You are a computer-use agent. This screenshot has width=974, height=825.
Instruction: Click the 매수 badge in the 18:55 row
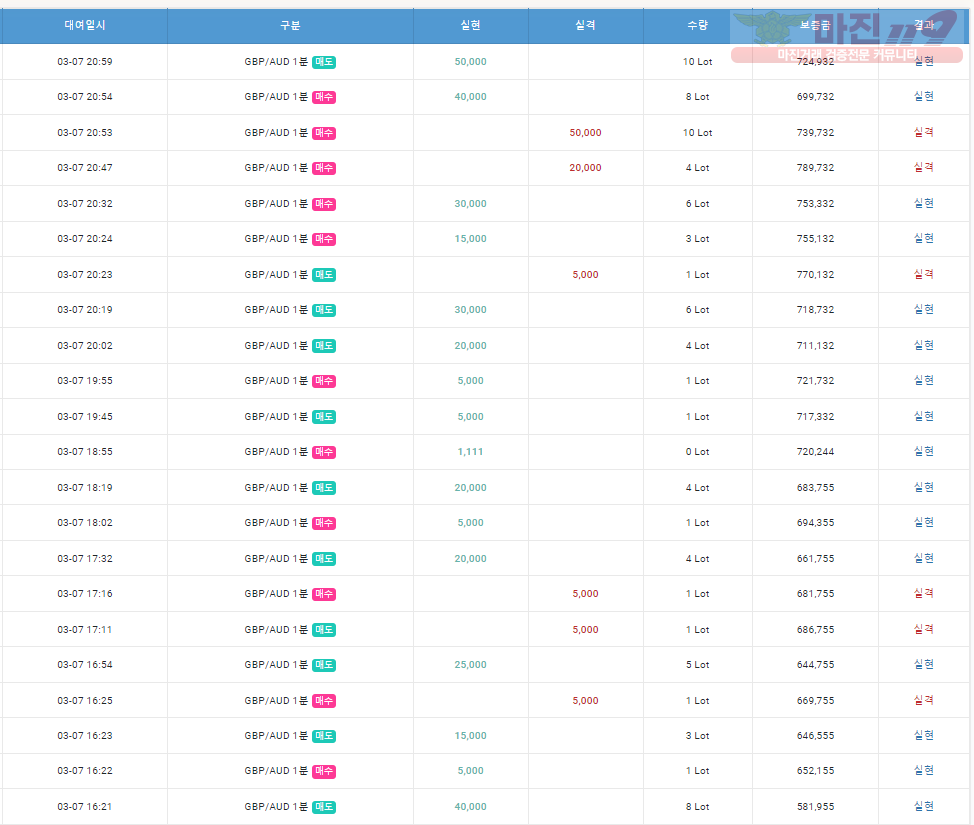(324, 452)
